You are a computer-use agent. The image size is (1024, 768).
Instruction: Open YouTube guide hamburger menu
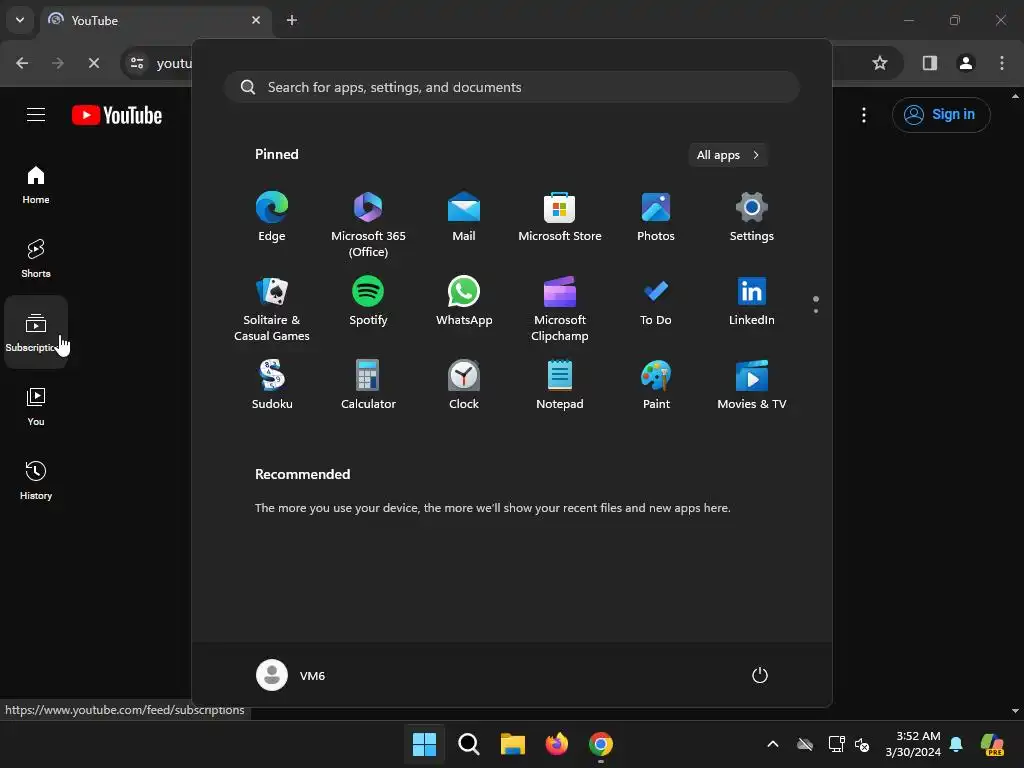[36, 115]
